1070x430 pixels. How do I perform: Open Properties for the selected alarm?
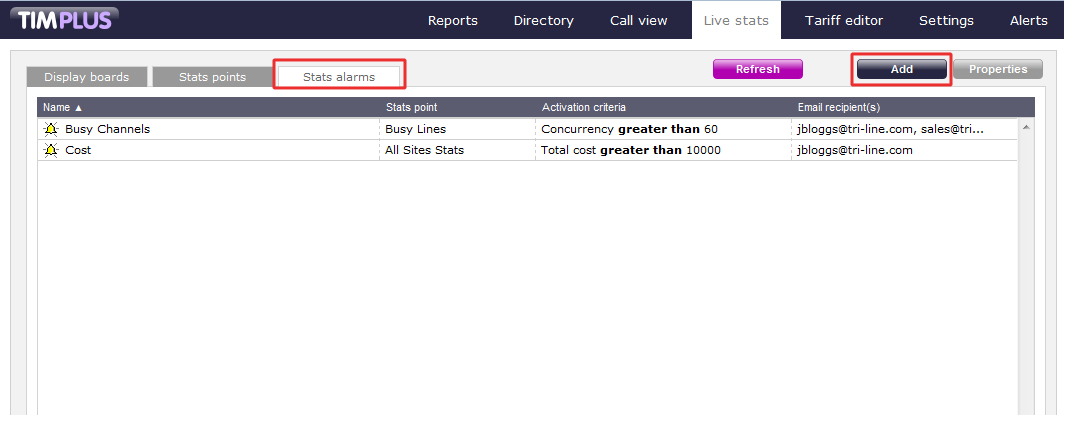pos(997,69)
